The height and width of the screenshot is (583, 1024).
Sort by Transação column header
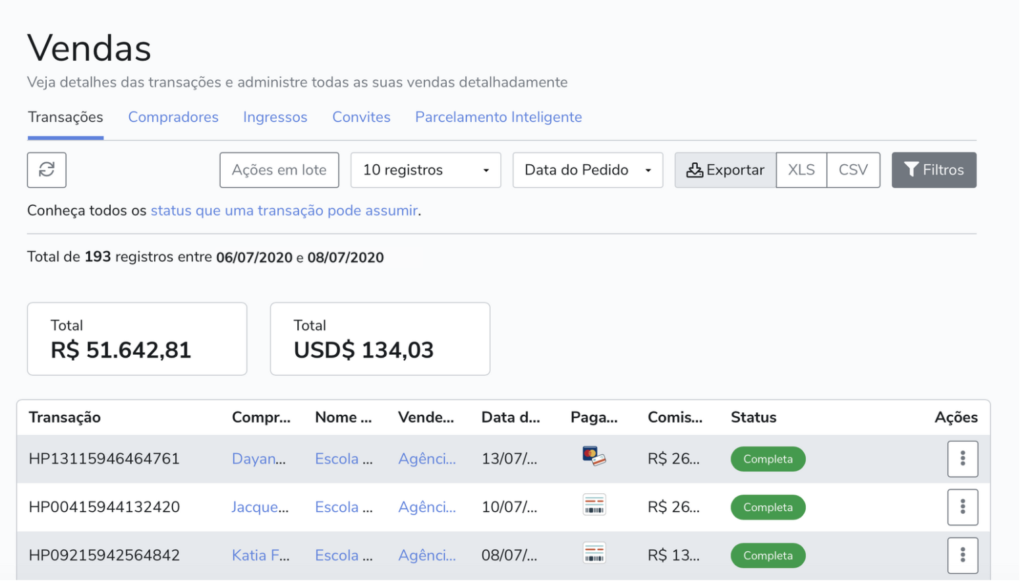tap(64, 417)
